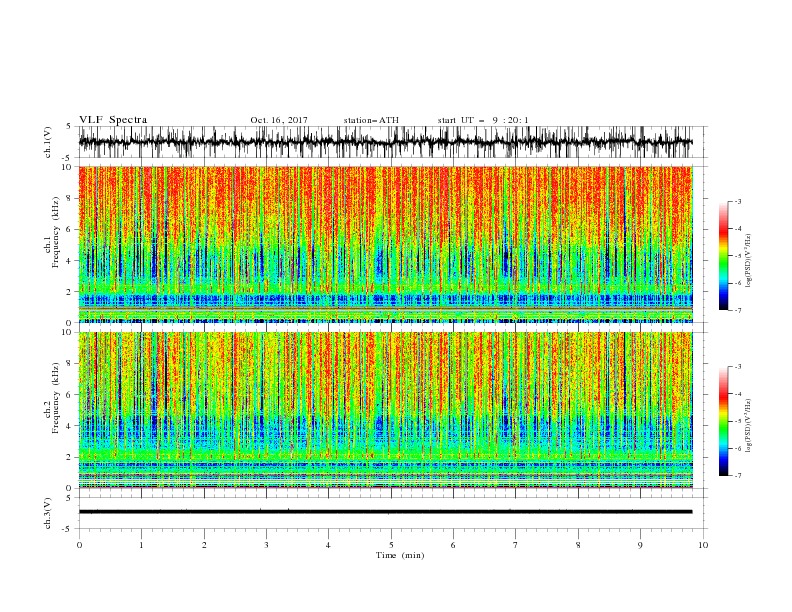Screen dimensions: 792x612
Task: Select the date 'Oct. 16, 2017'
Action: (279, 120)
